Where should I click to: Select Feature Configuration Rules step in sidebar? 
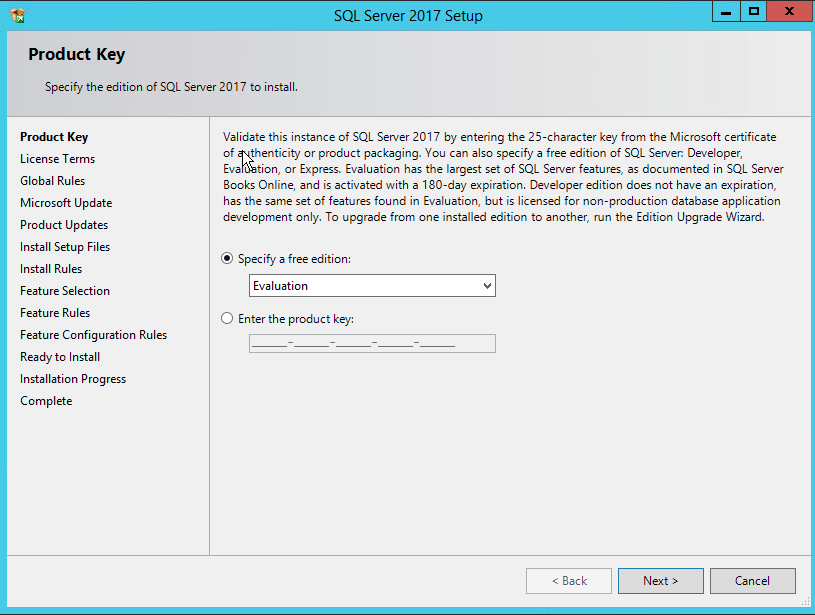93,335
